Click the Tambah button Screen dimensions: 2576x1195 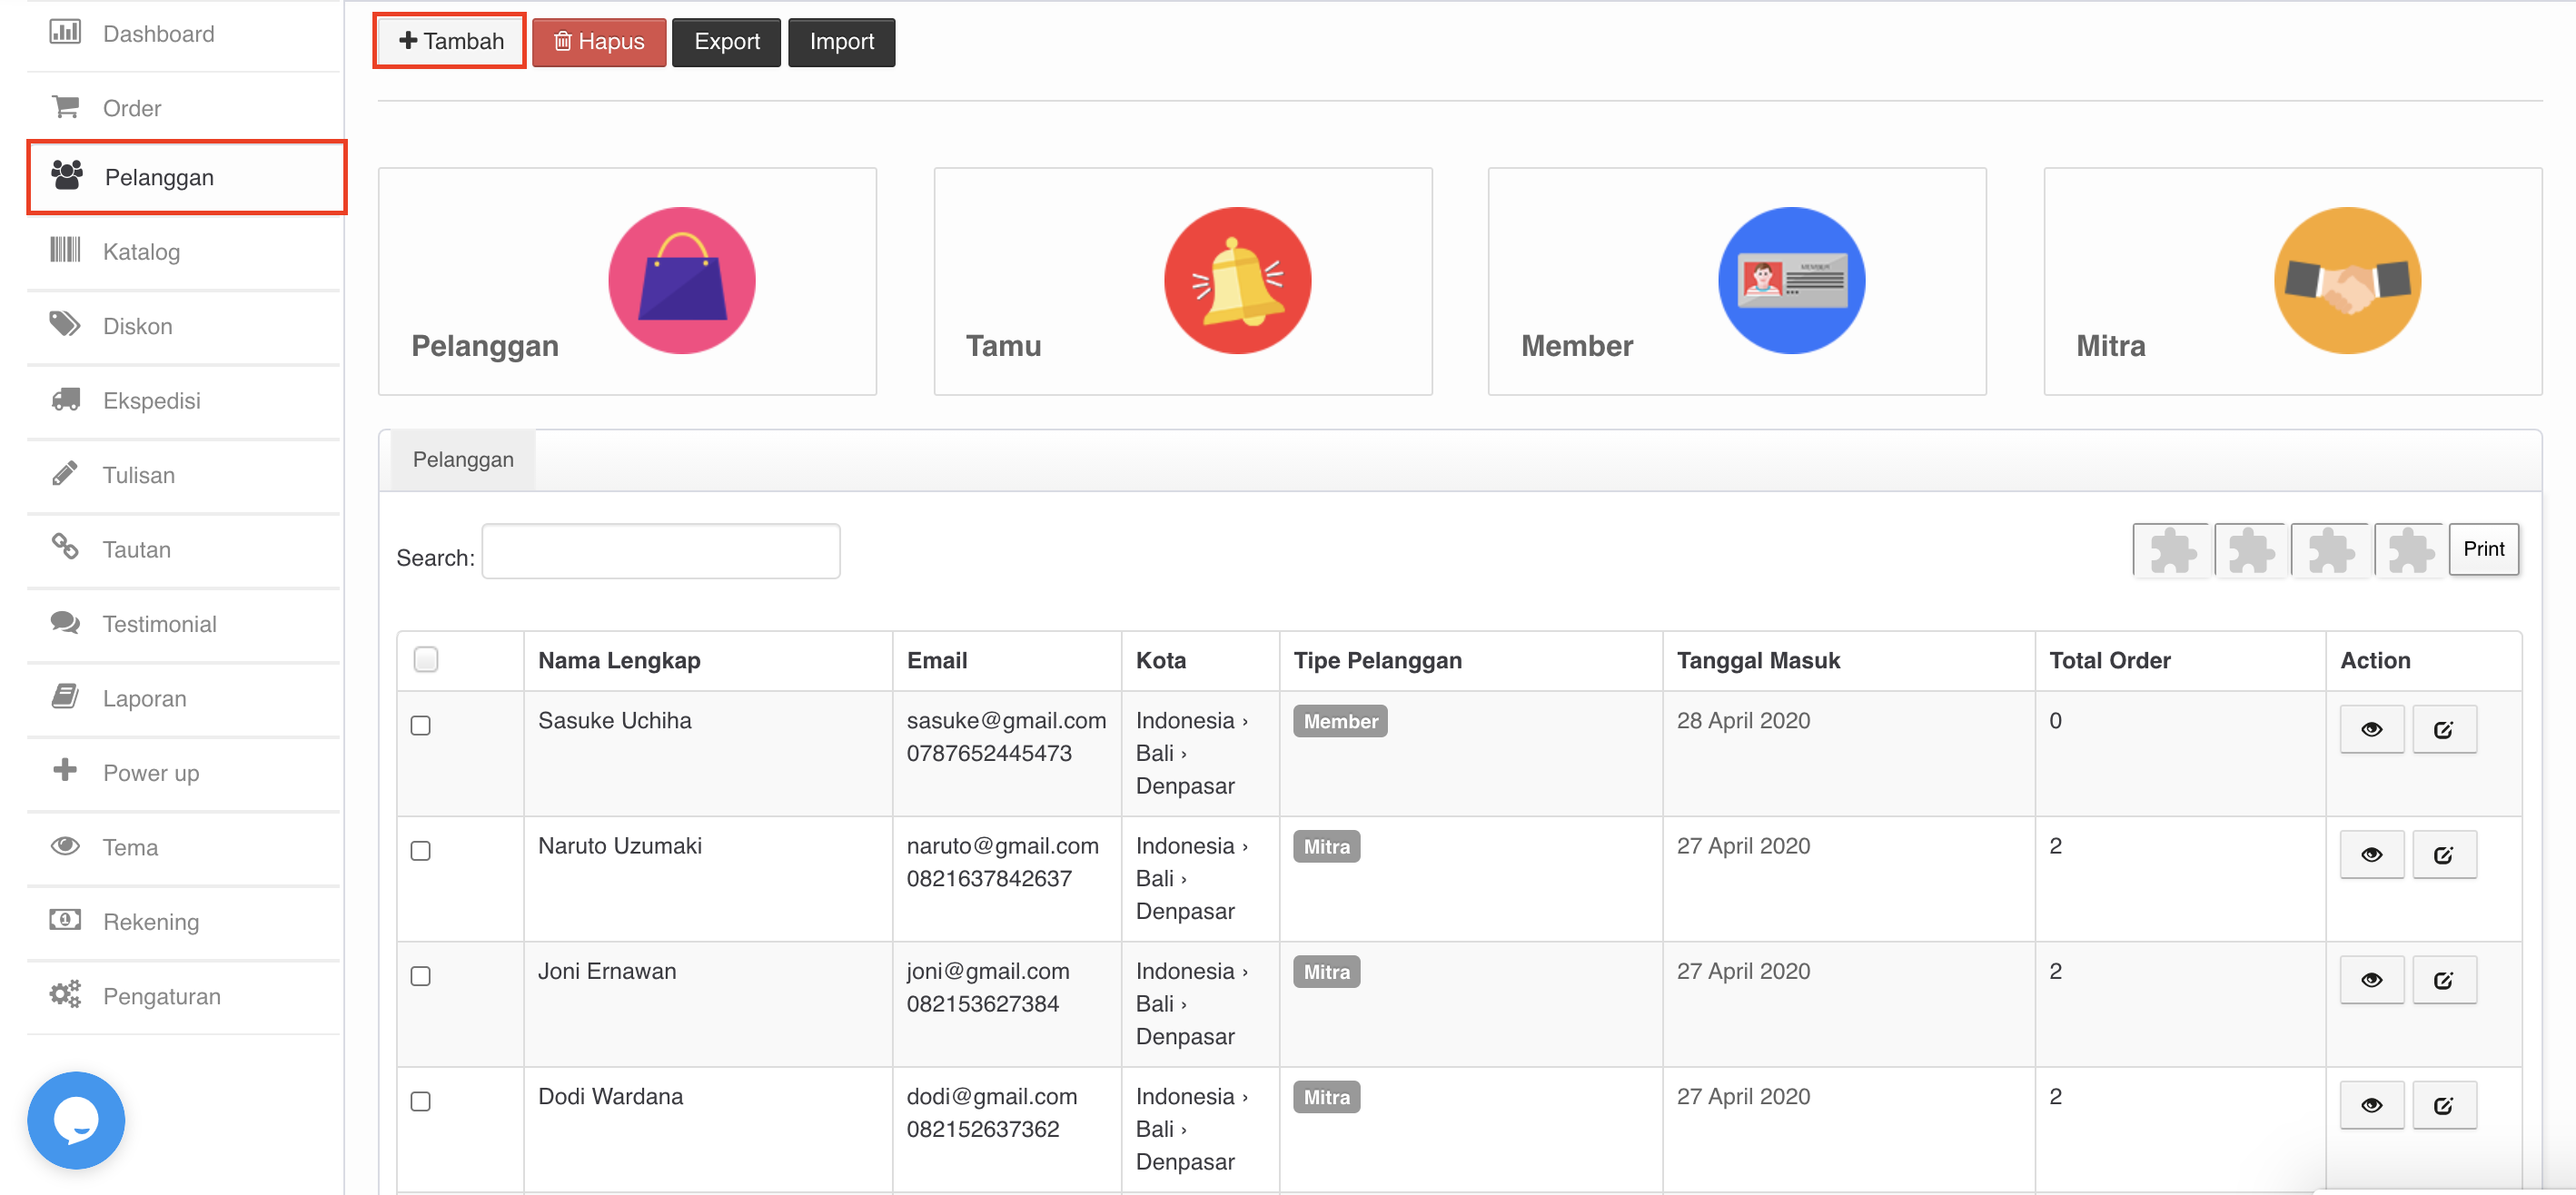tap(450, 41)
